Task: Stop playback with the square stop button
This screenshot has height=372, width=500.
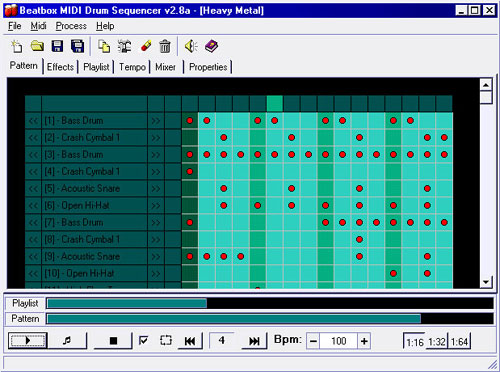Action: (113, 340)
